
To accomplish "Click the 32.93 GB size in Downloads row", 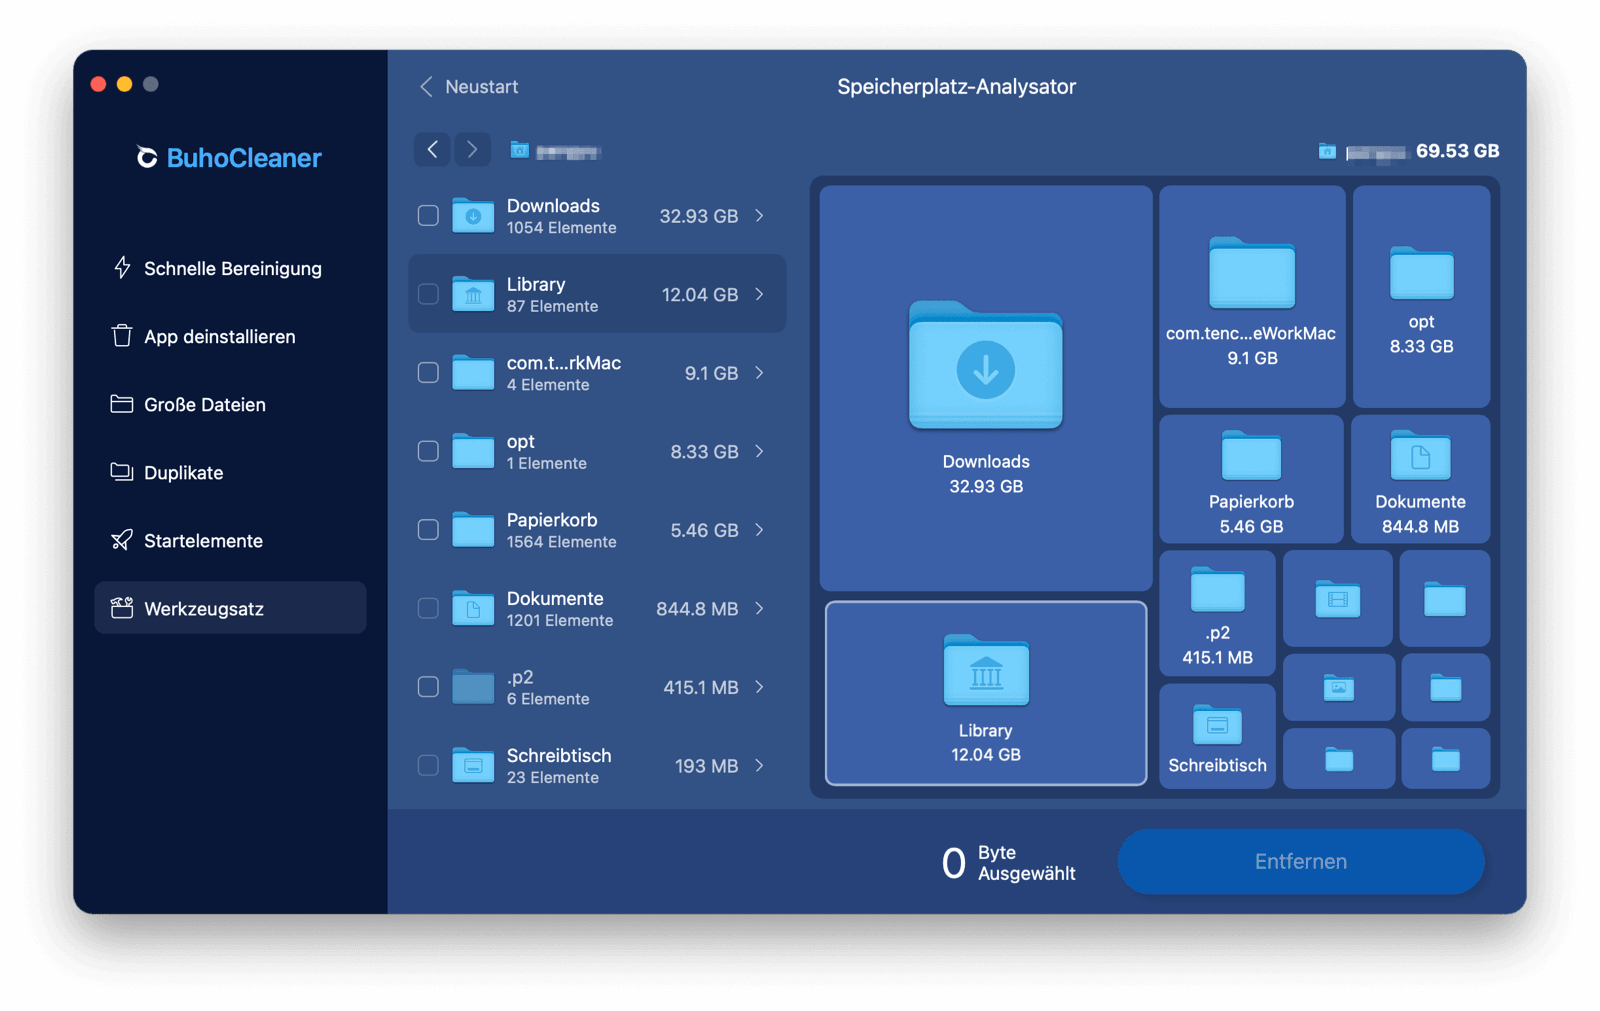I will click(699, 216).
